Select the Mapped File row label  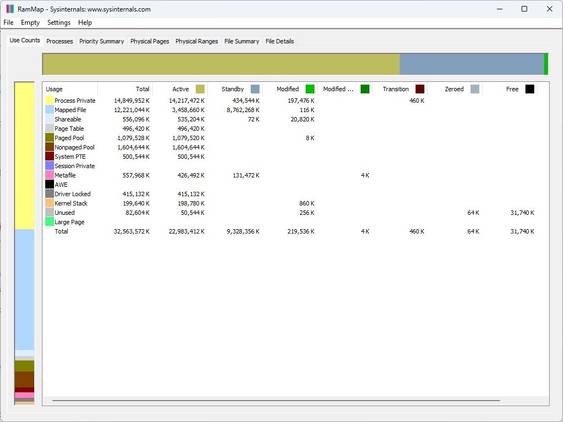tap(70, 110)
